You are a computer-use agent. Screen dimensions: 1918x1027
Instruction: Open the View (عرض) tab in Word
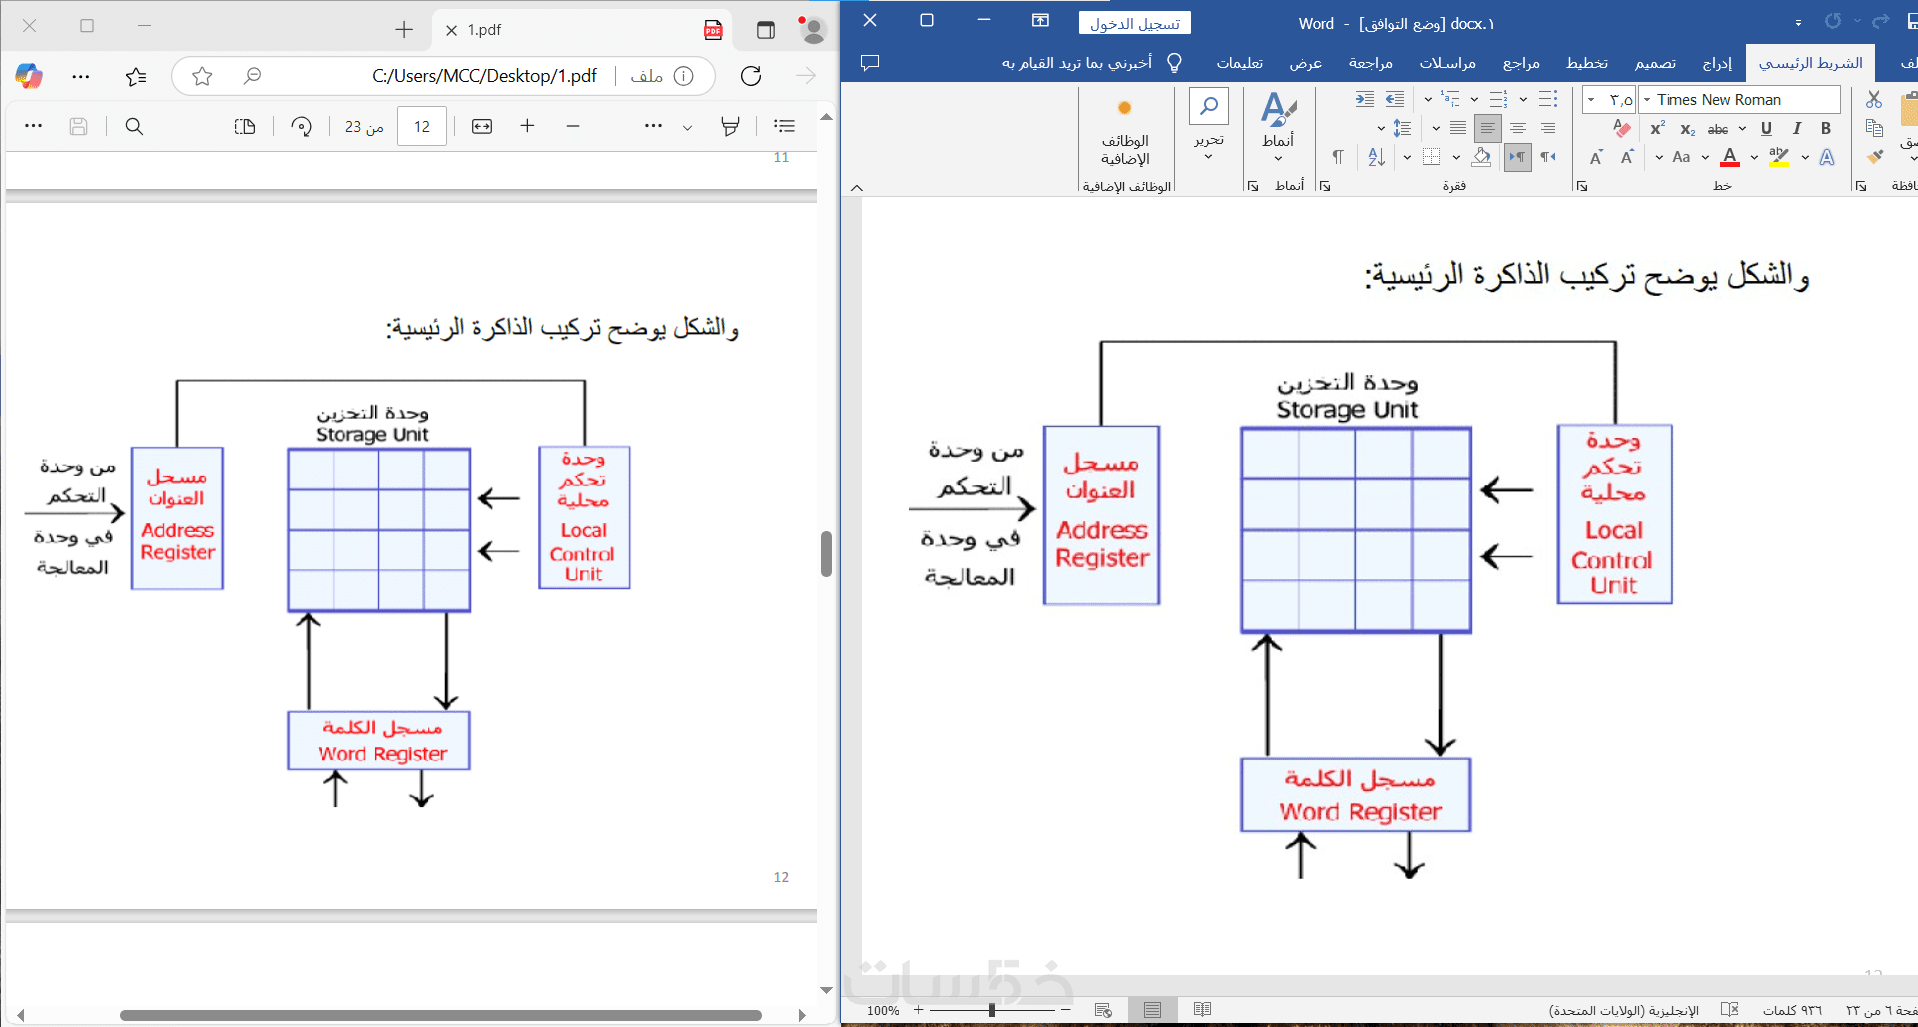(1305, 63)
